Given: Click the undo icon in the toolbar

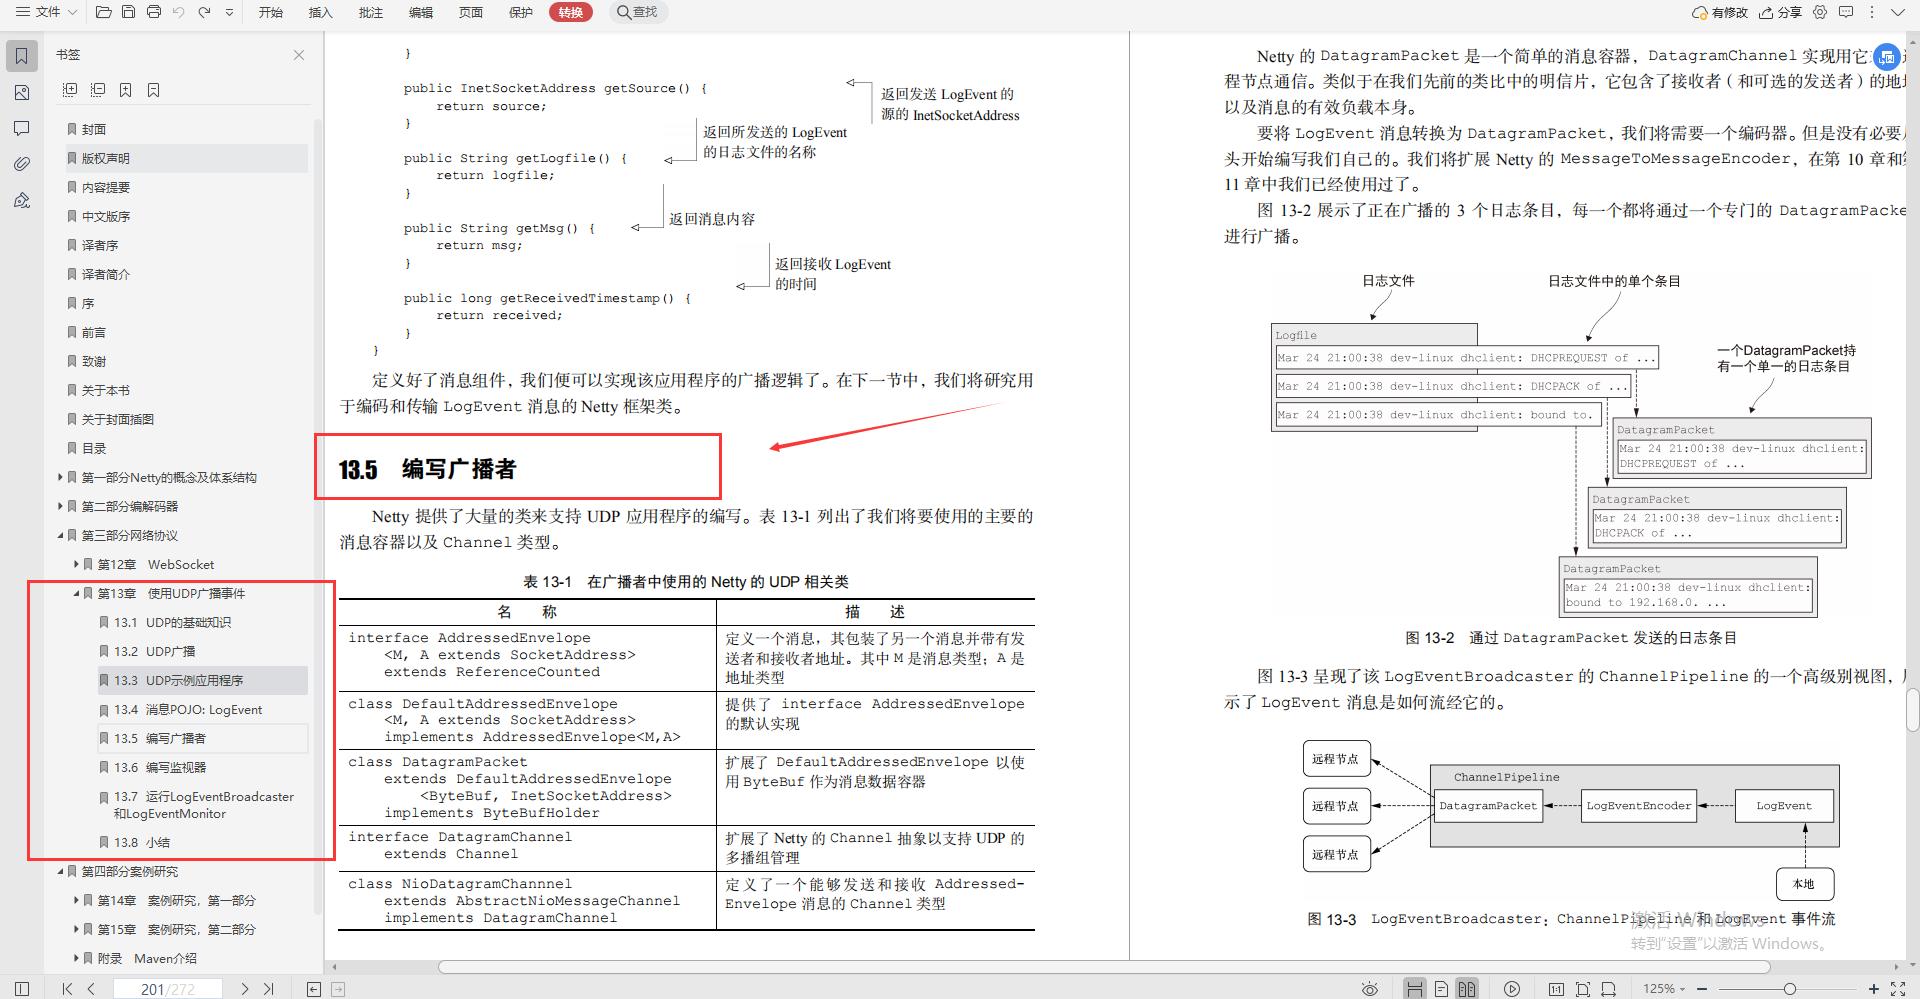Looking at the screenshot, I should (x=179, y=12).
